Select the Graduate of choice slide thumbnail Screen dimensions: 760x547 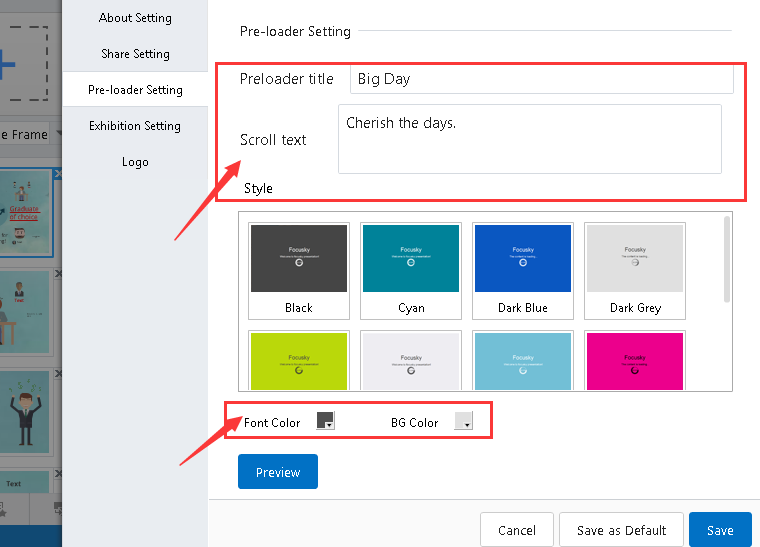click(x=25, y=213)
